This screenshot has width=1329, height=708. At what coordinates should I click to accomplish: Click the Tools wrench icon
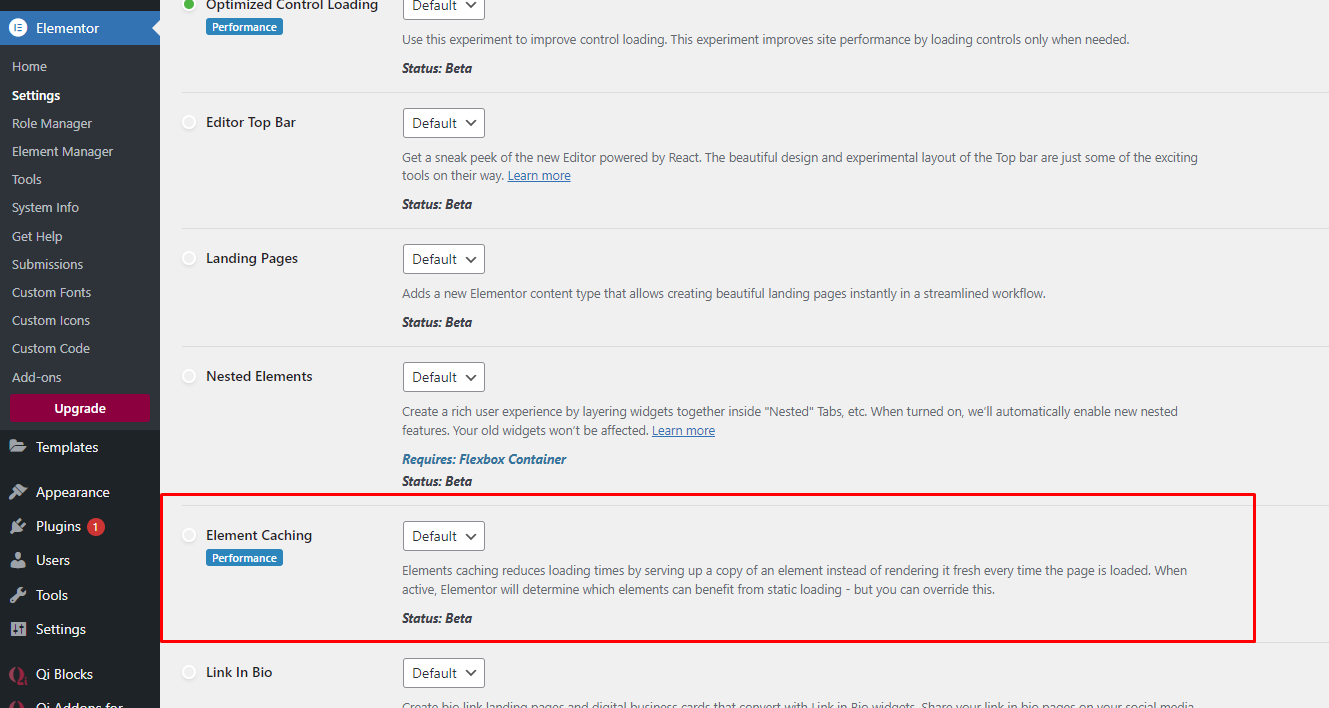tap(18, 595)
